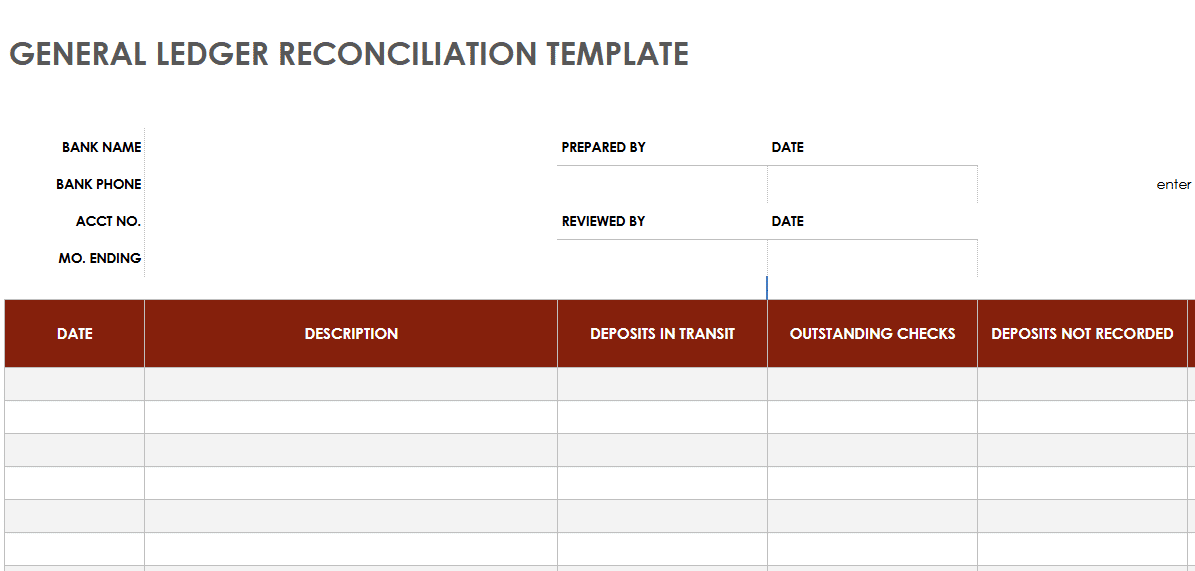Click the Prepared By name field
The height and width of the screenshot is (571, 1195).
662,185
